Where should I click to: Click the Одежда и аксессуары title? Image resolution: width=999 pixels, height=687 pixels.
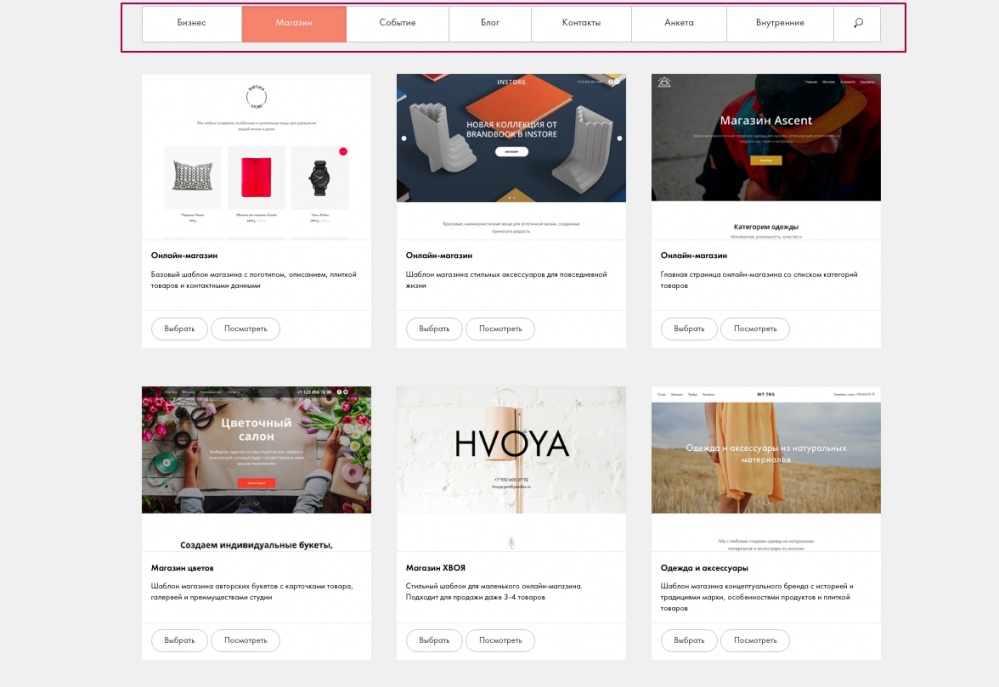[704, 568]
